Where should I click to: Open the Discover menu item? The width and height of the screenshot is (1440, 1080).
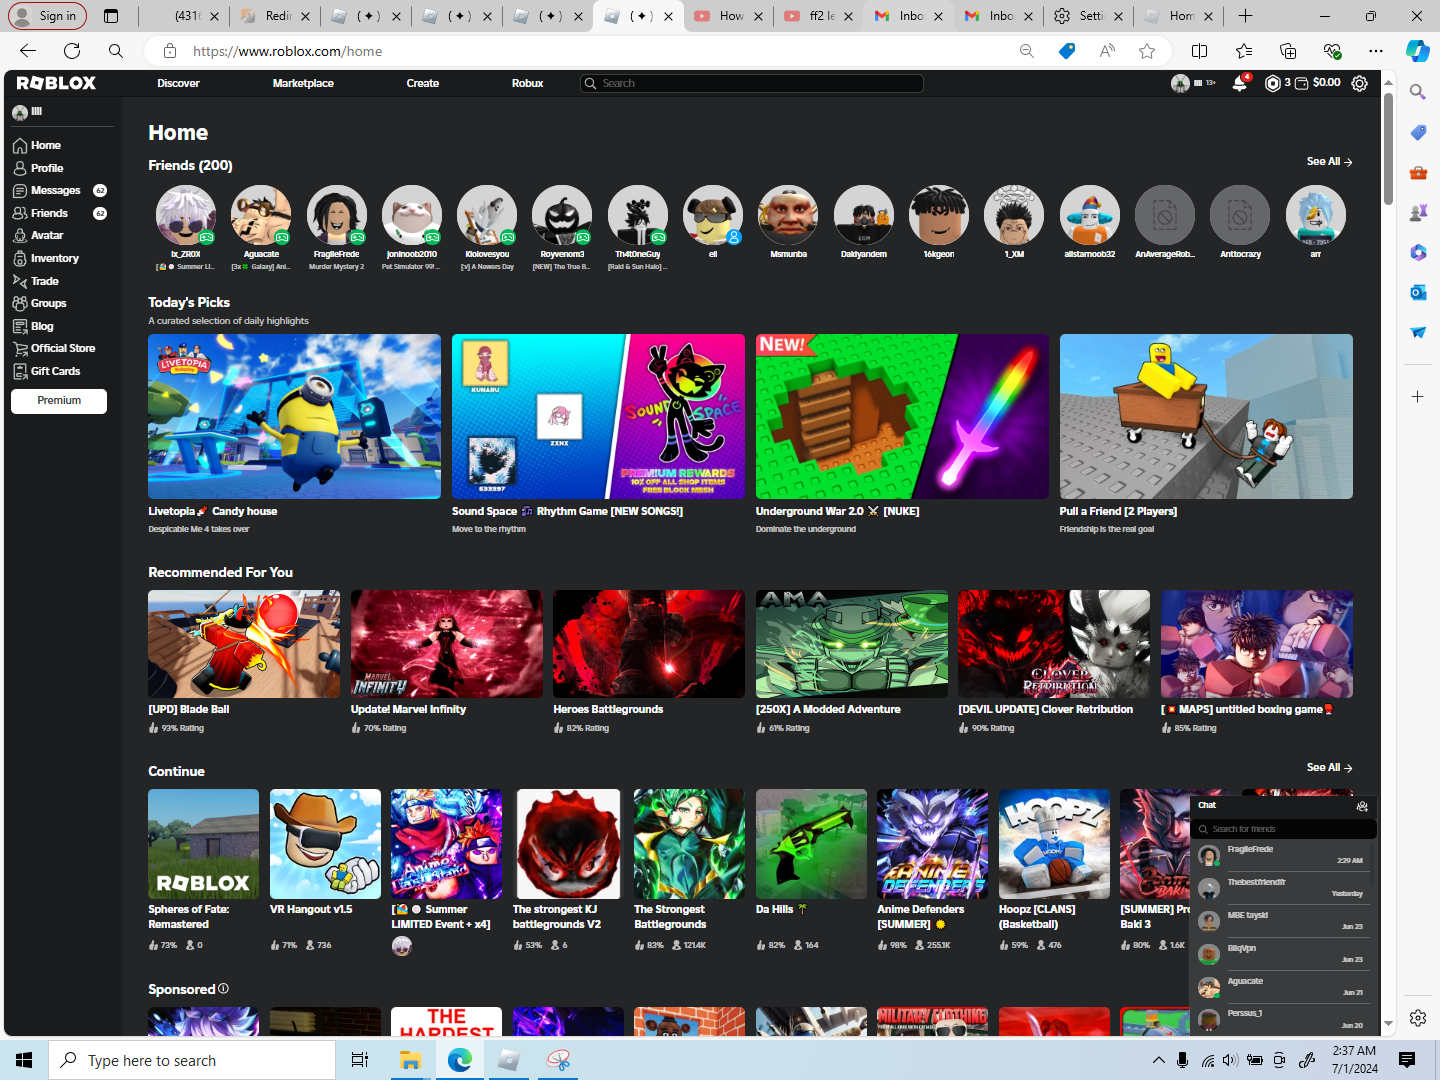(x=178, y=83)
